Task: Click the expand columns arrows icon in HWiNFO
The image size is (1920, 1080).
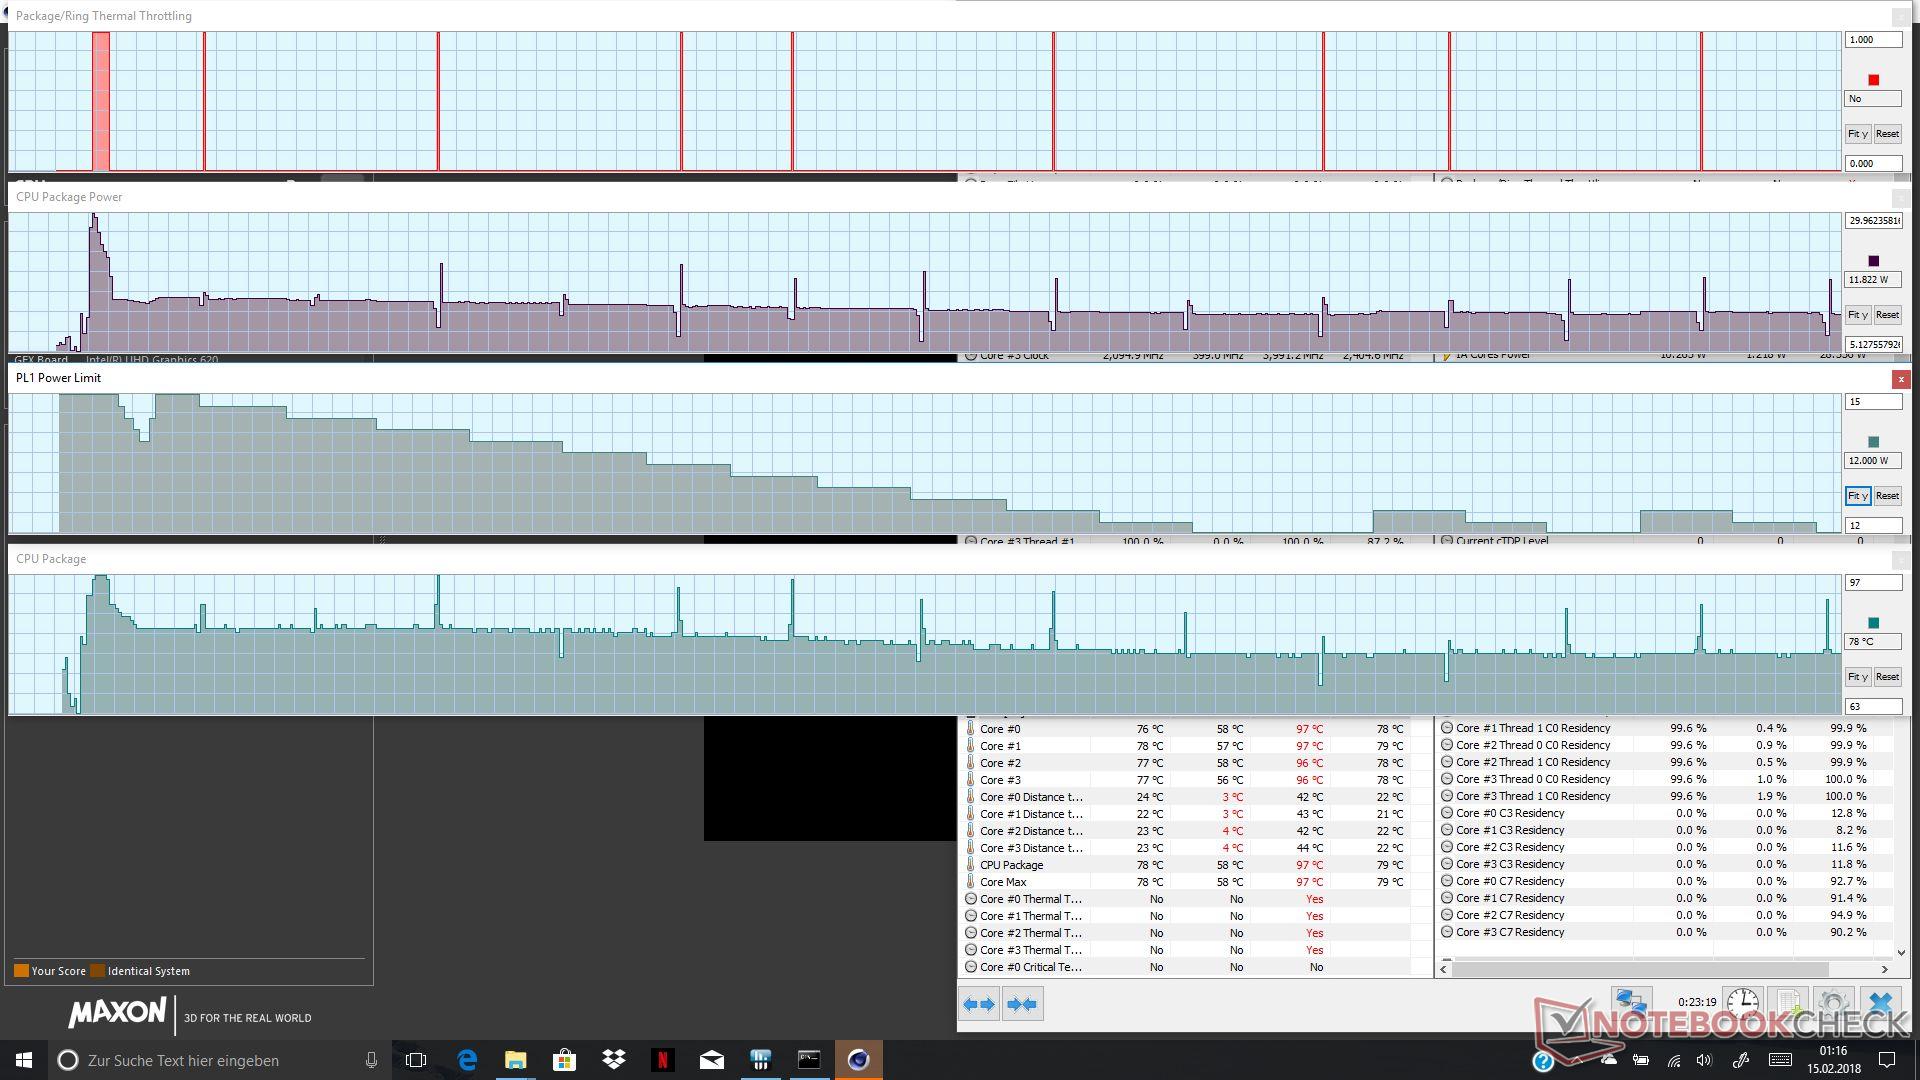Action: coord(979,1004)
